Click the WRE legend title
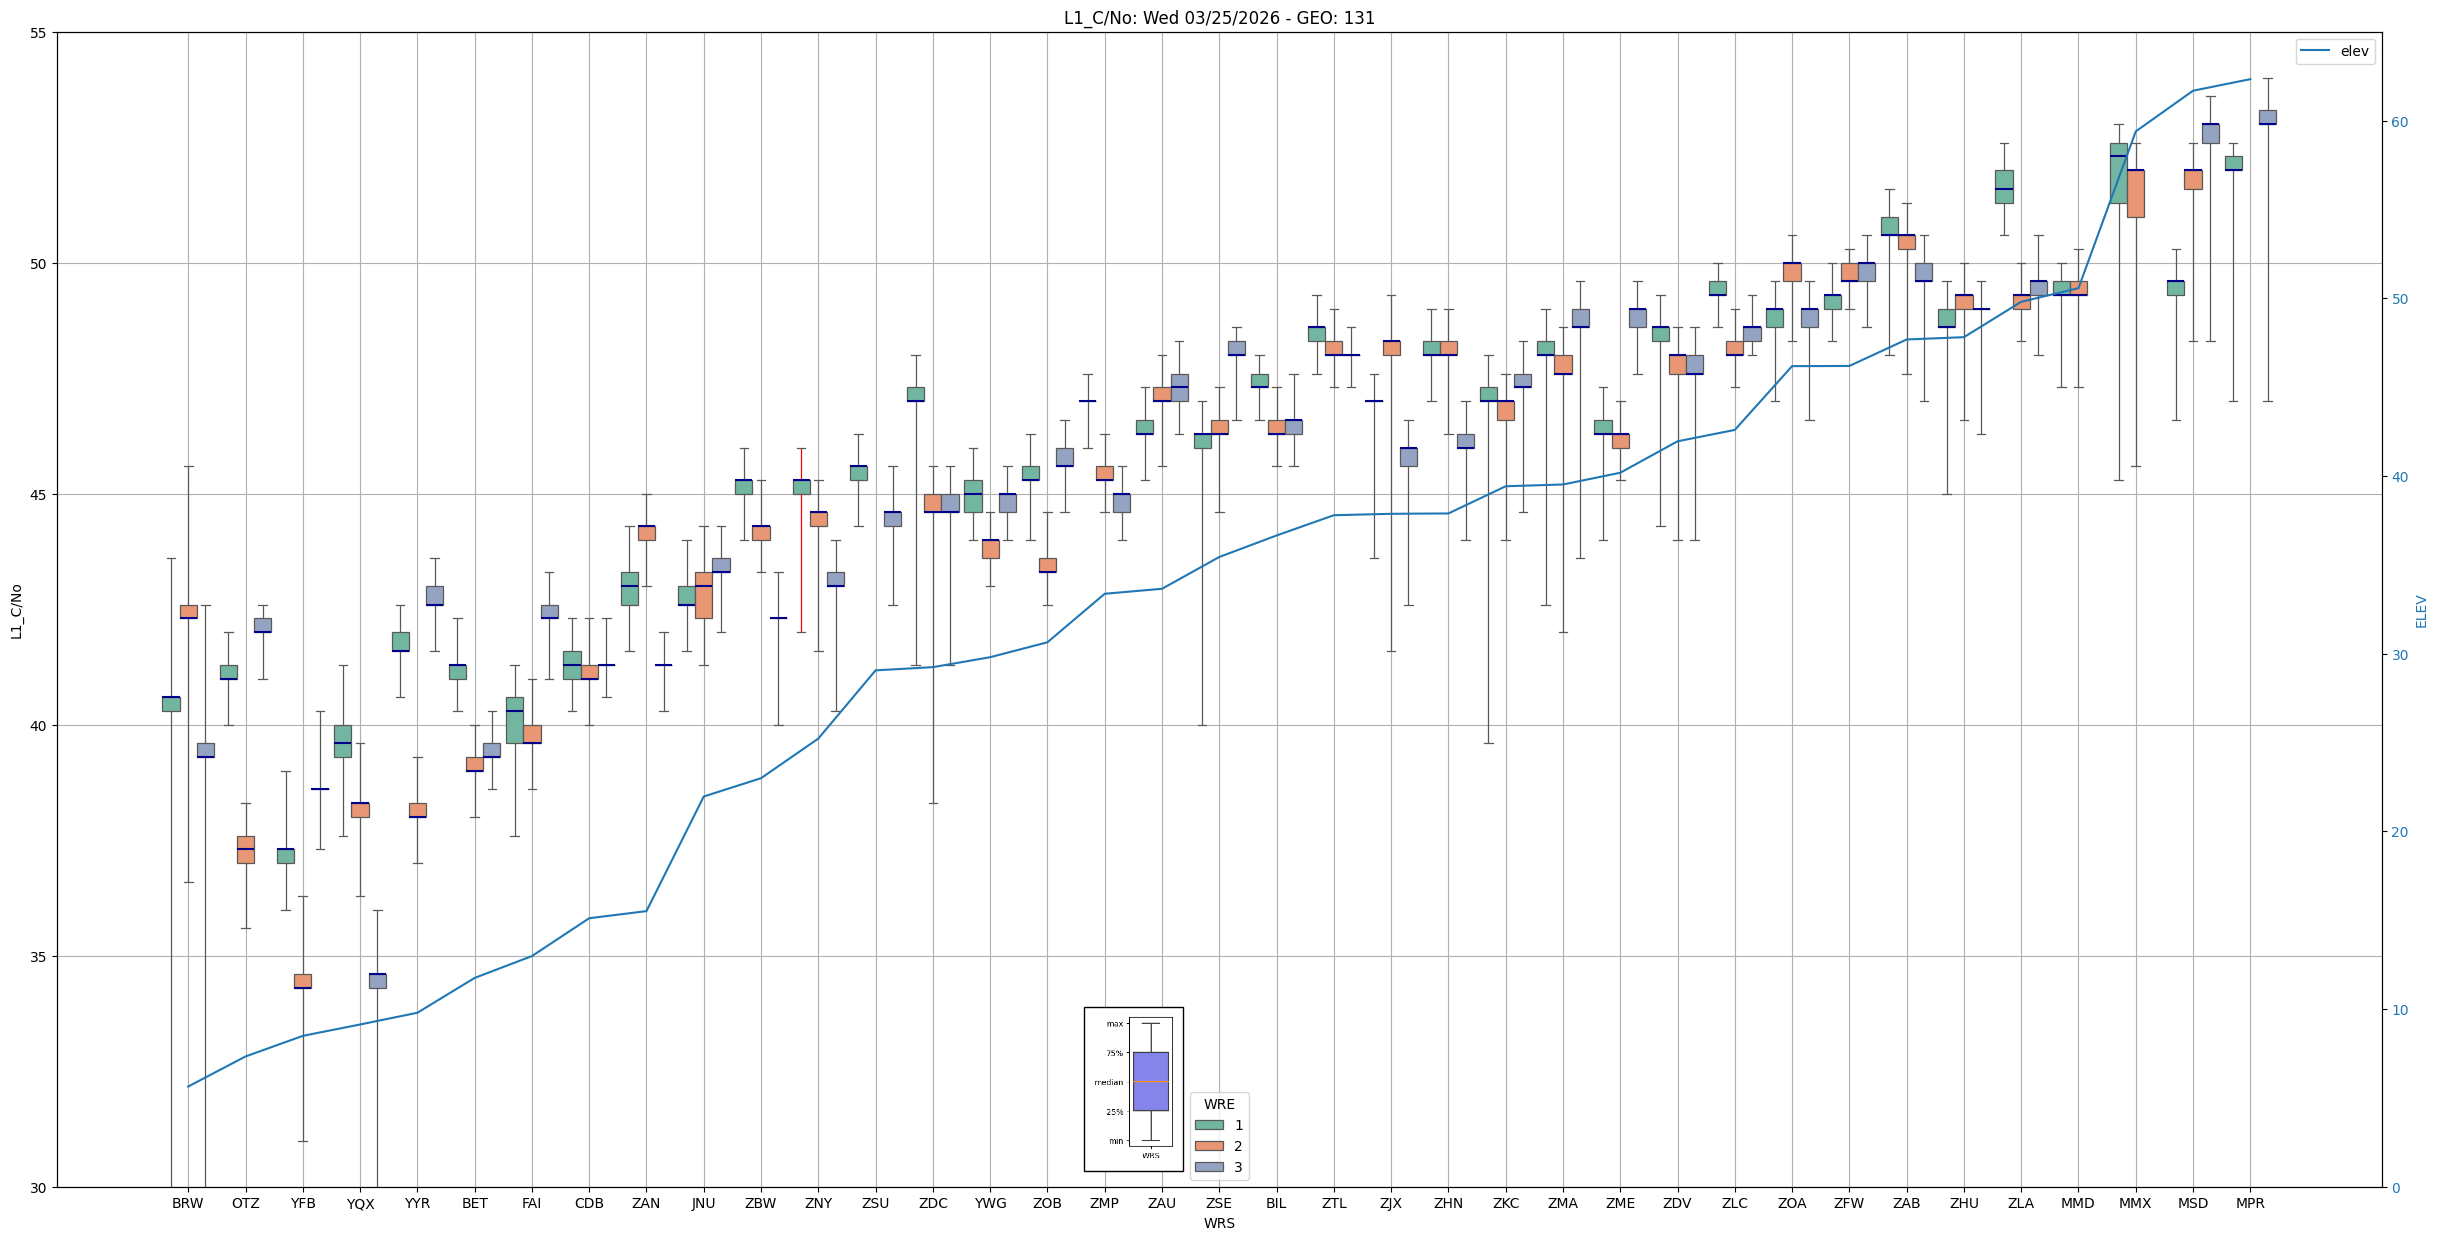2438x1240 pixels. point(1218,1104)
